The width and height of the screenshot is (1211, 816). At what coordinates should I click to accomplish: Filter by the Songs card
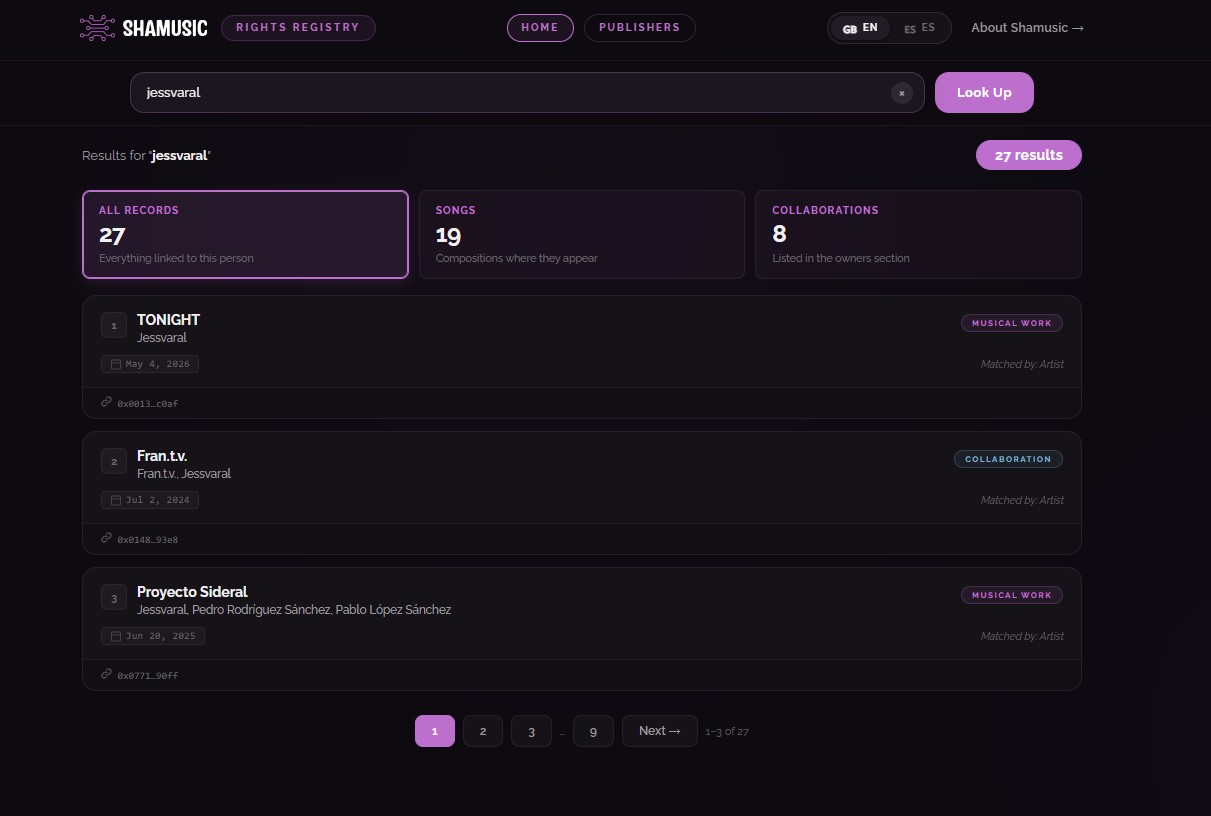click(582, 234)
